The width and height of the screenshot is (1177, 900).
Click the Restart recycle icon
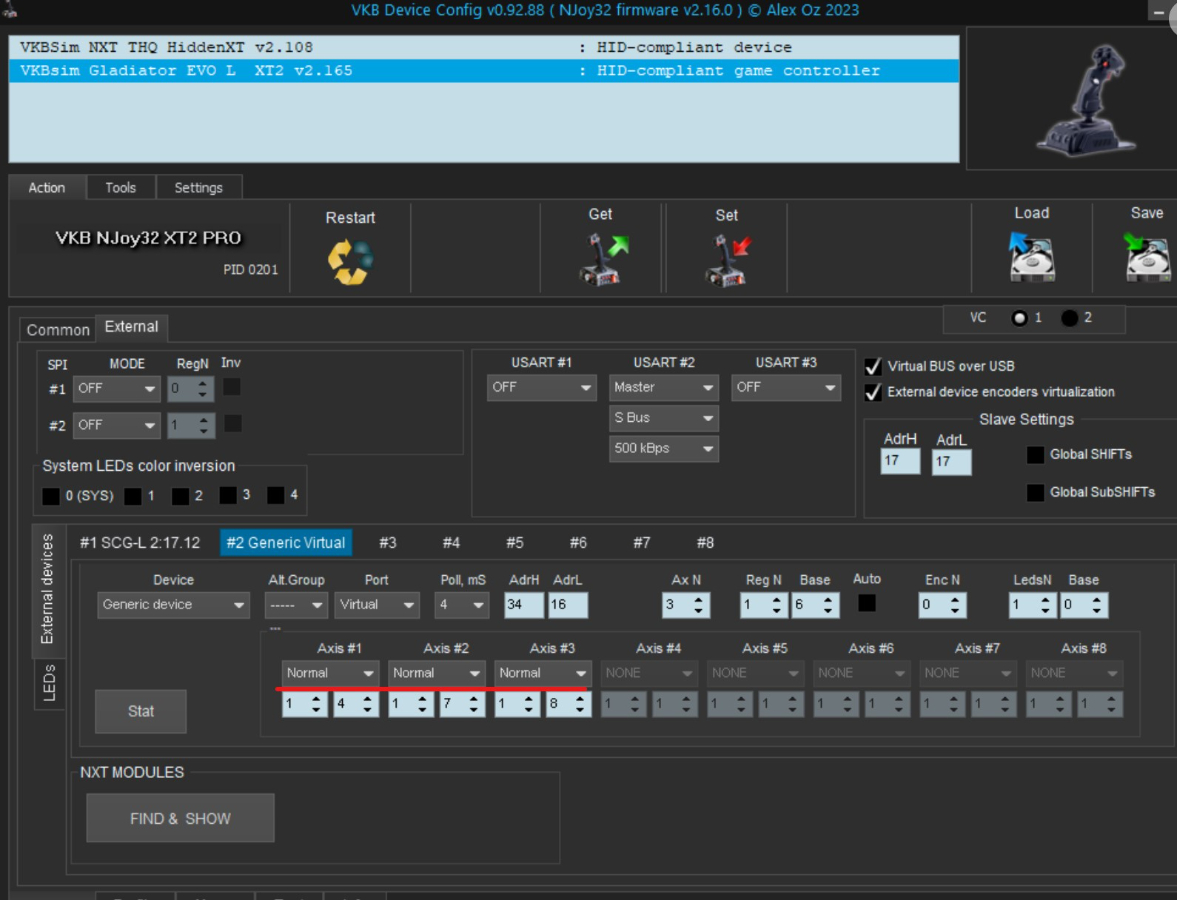click(350, 261)
